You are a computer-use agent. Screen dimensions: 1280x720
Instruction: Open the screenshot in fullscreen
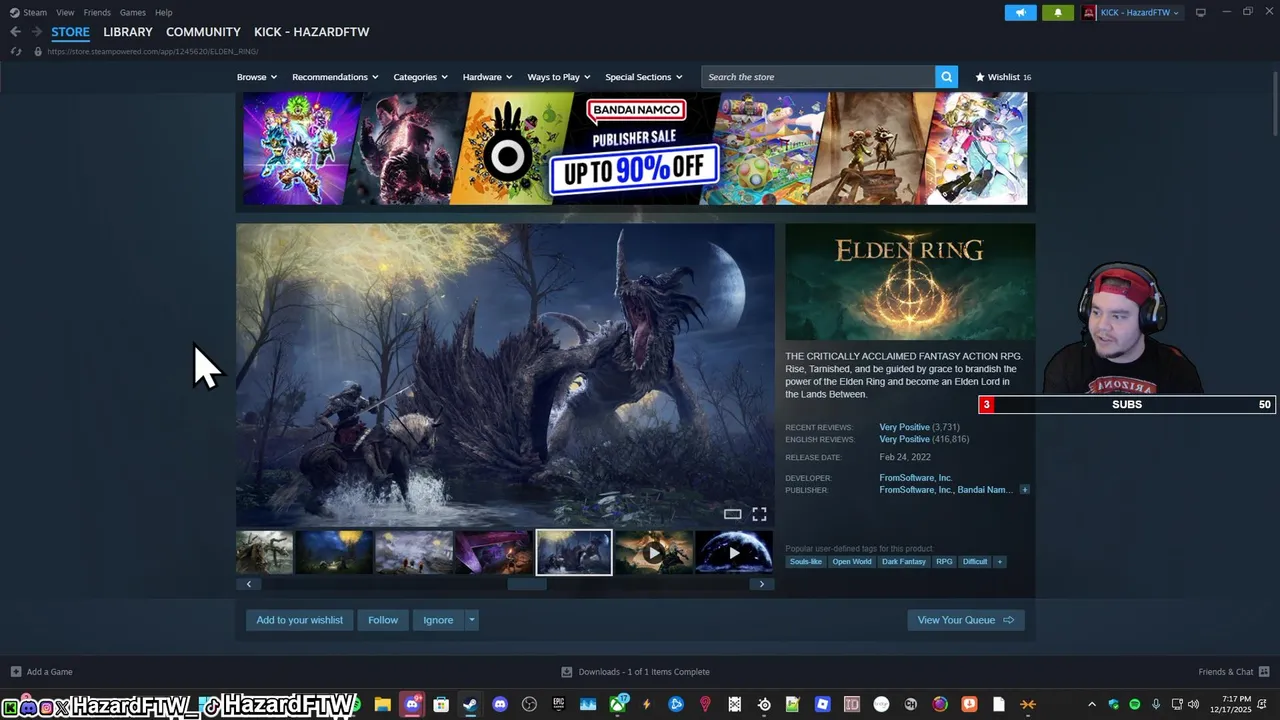point(759,514)
